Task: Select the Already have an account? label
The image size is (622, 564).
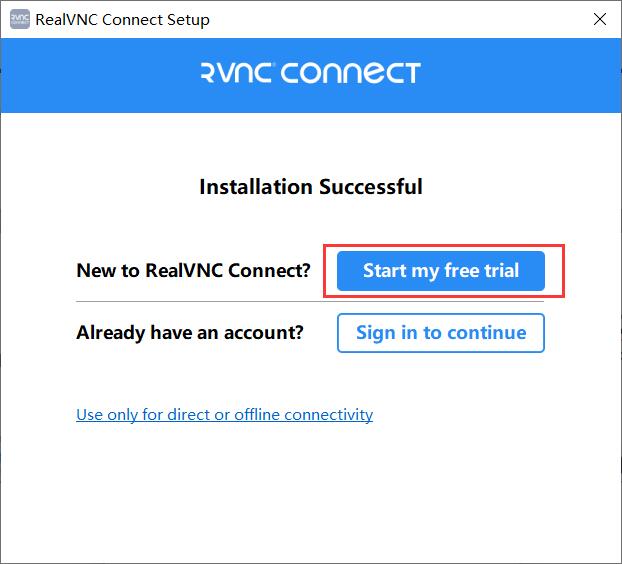Action: (190, 332)
